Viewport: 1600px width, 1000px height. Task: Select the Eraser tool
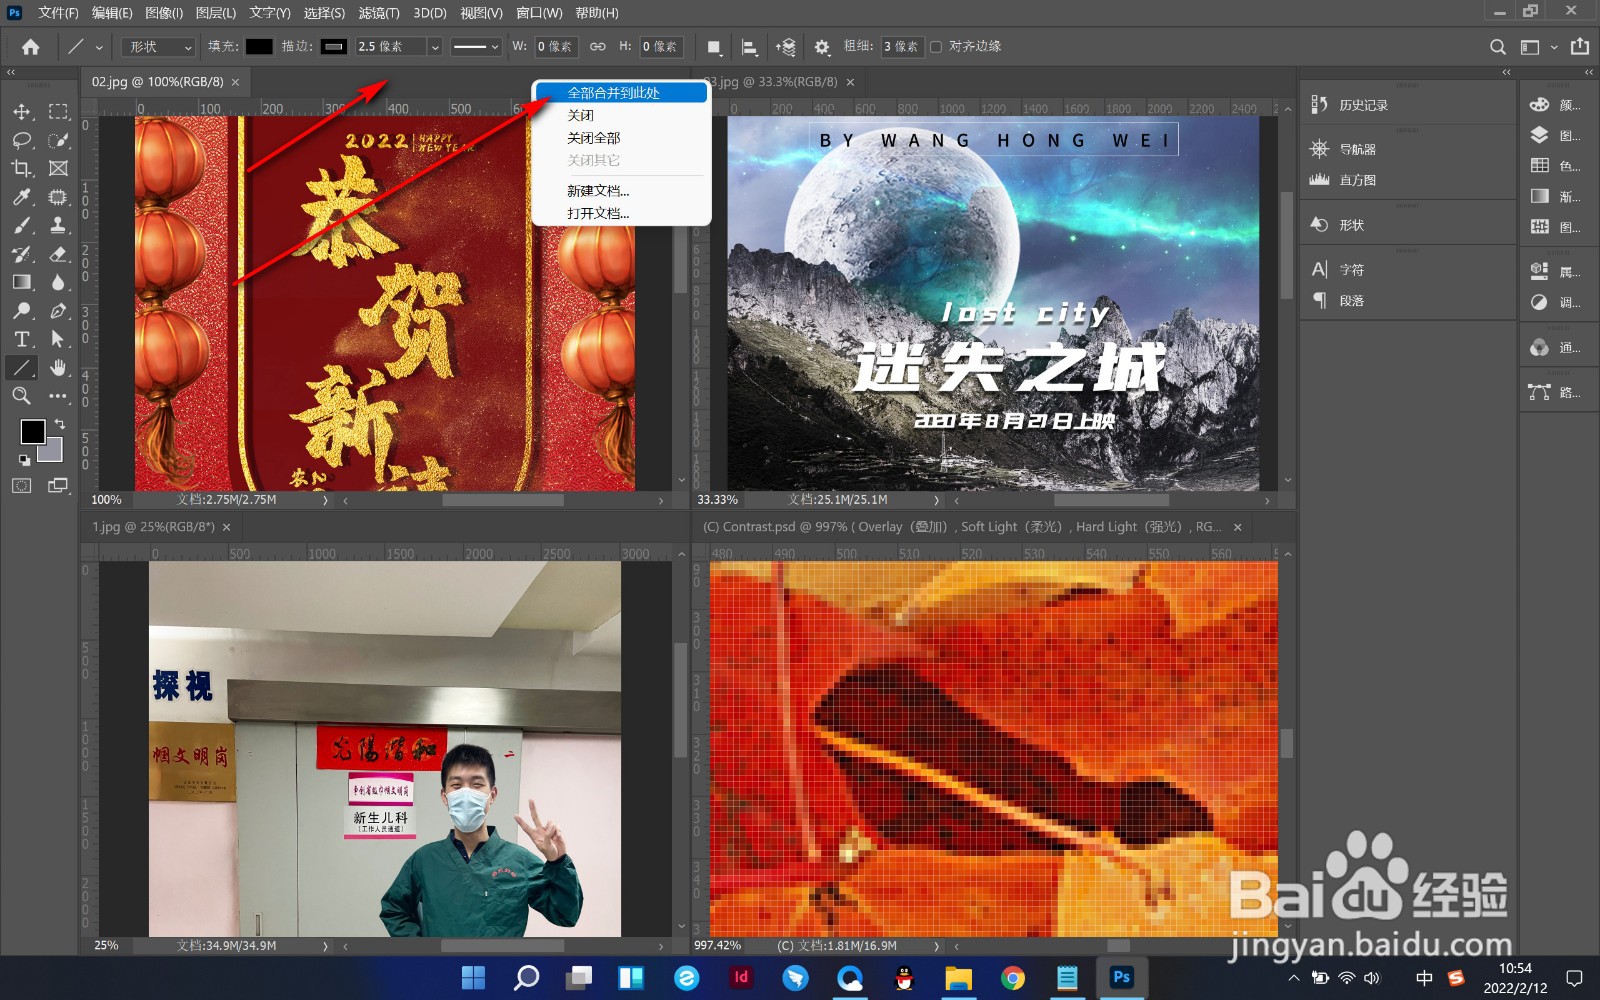click(59, 254)
